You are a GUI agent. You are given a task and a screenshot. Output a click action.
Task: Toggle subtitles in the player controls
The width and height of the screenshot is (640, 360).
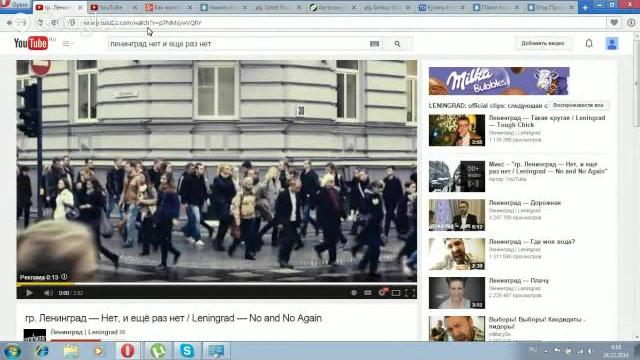click(x=368, y=293)
